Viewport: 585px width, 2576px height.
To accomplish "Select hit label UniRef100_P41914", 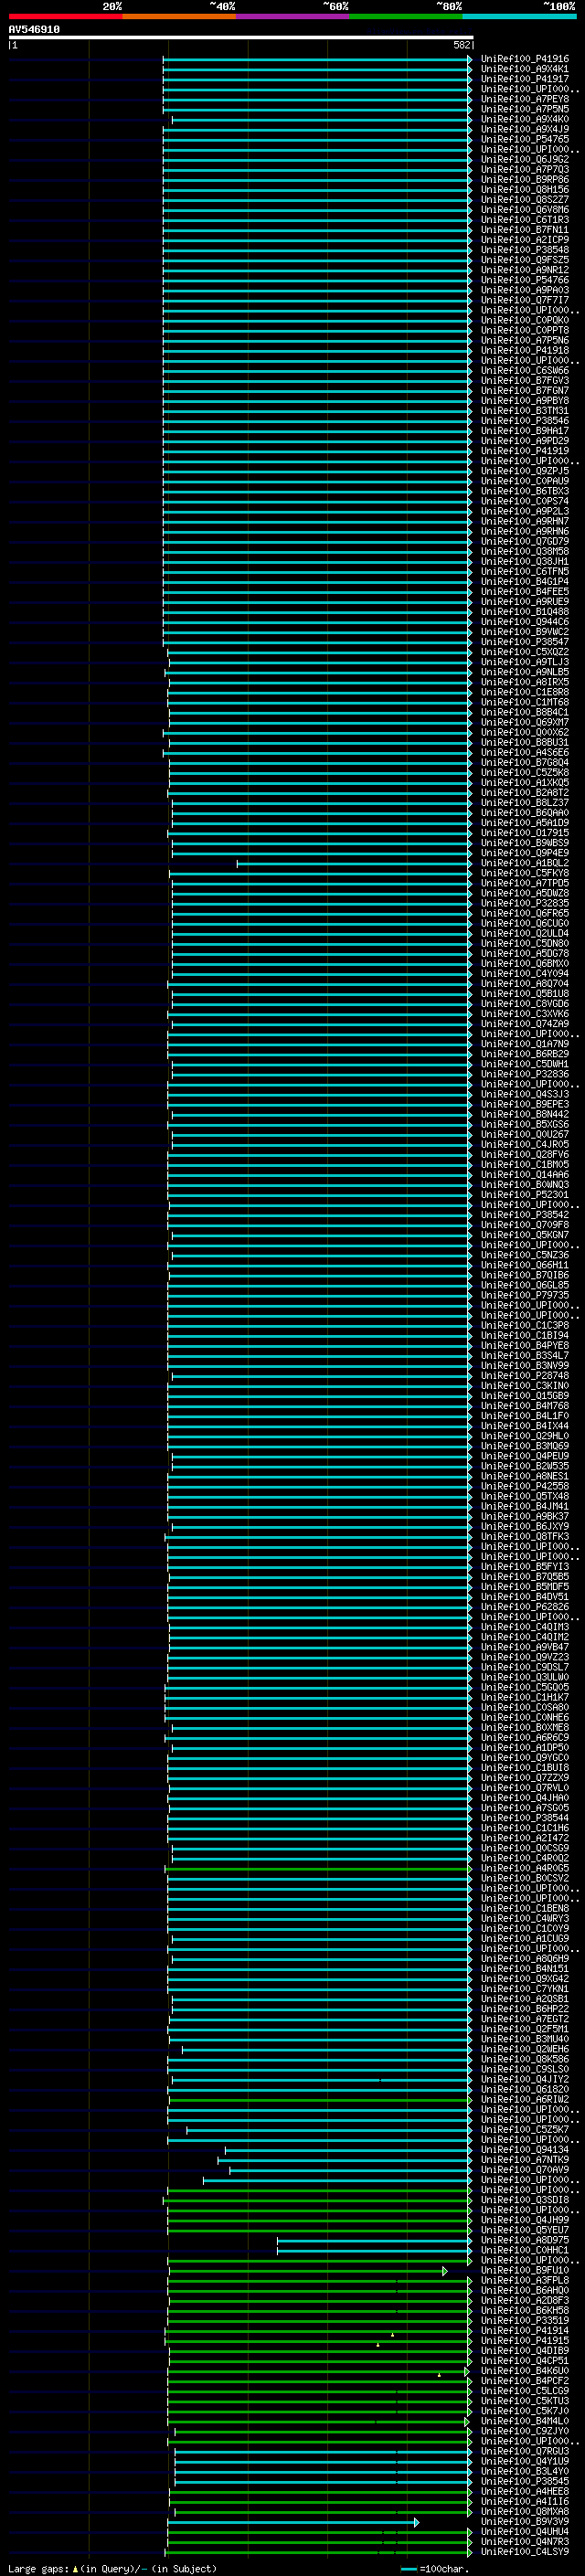I will pos(525,2331).
